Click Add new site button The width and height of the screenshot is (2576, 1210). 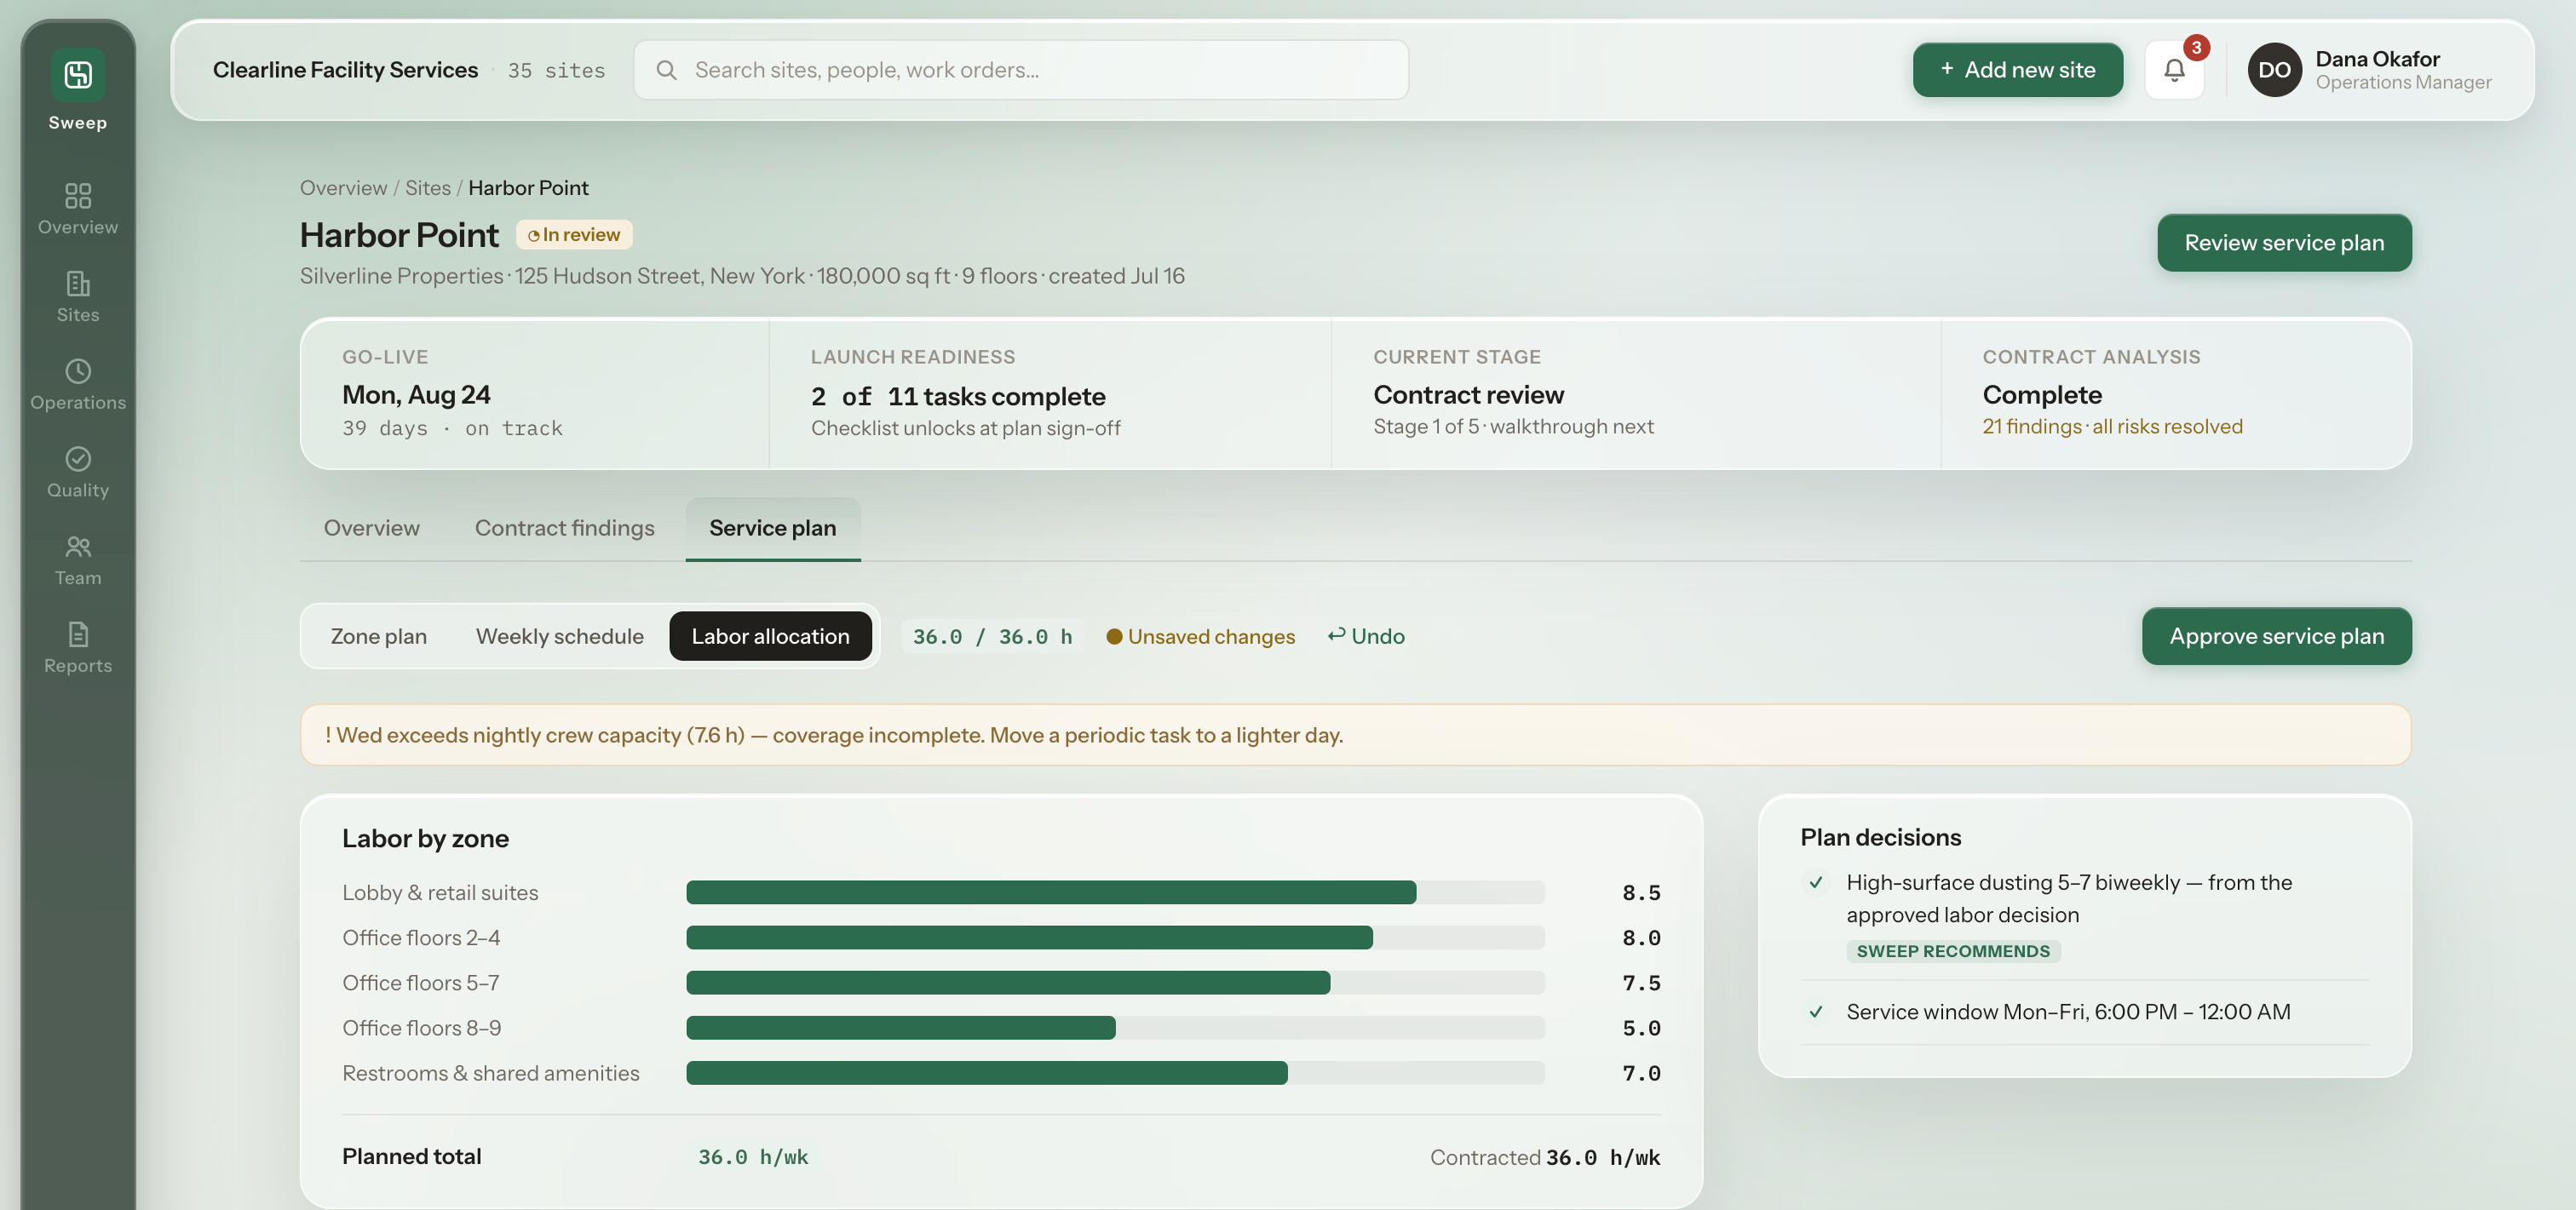pyautogui.click(x=2017, y=70)
